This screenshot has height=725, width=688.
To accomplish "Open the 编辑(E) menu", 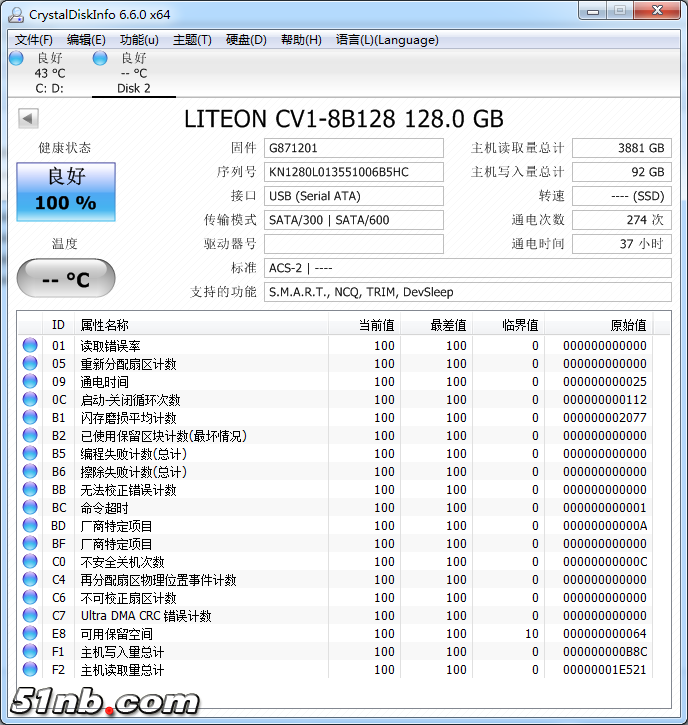I will [x=86, y=40].
